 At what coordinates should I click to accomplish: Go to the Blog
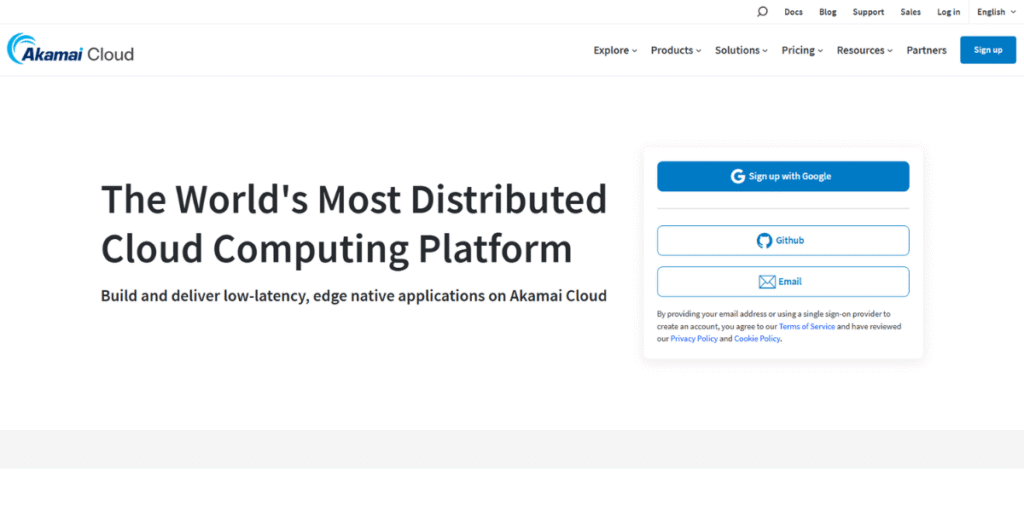(x=827, y=12)
